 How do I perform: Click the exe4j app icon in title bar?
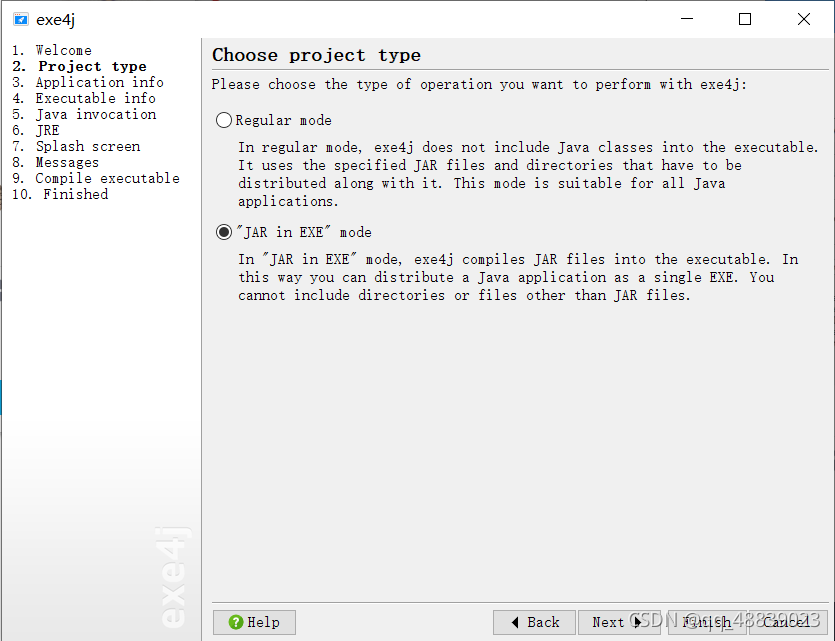(20, 19)
